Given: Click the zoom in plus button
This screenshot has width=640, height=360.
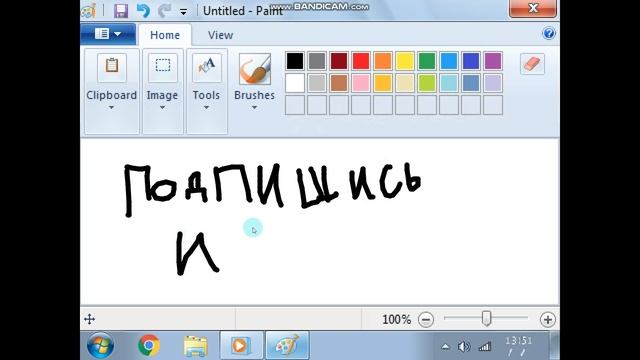Looking at the screenshot, I should [548, 320].
